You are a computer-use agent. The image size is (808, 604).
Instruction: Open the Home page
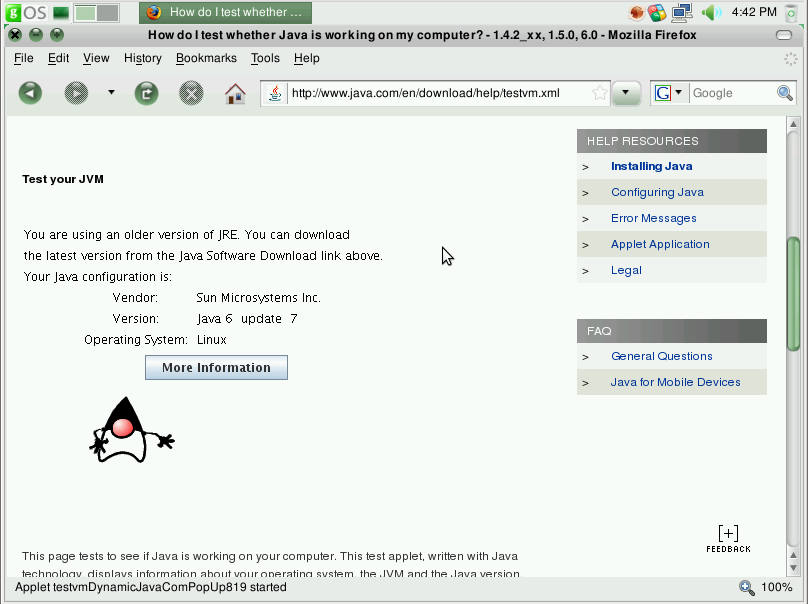[x=235, y=93]
